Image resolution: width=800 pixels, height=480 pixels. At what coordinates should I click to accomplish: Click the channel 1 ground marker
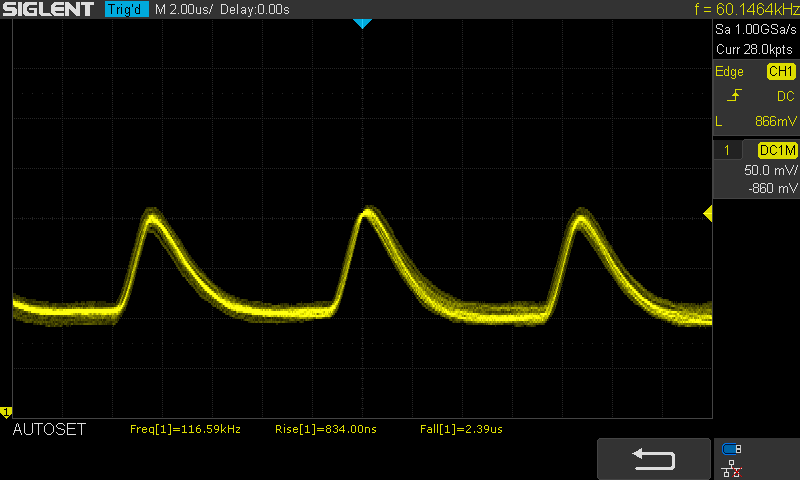click(x=6, y=412)
